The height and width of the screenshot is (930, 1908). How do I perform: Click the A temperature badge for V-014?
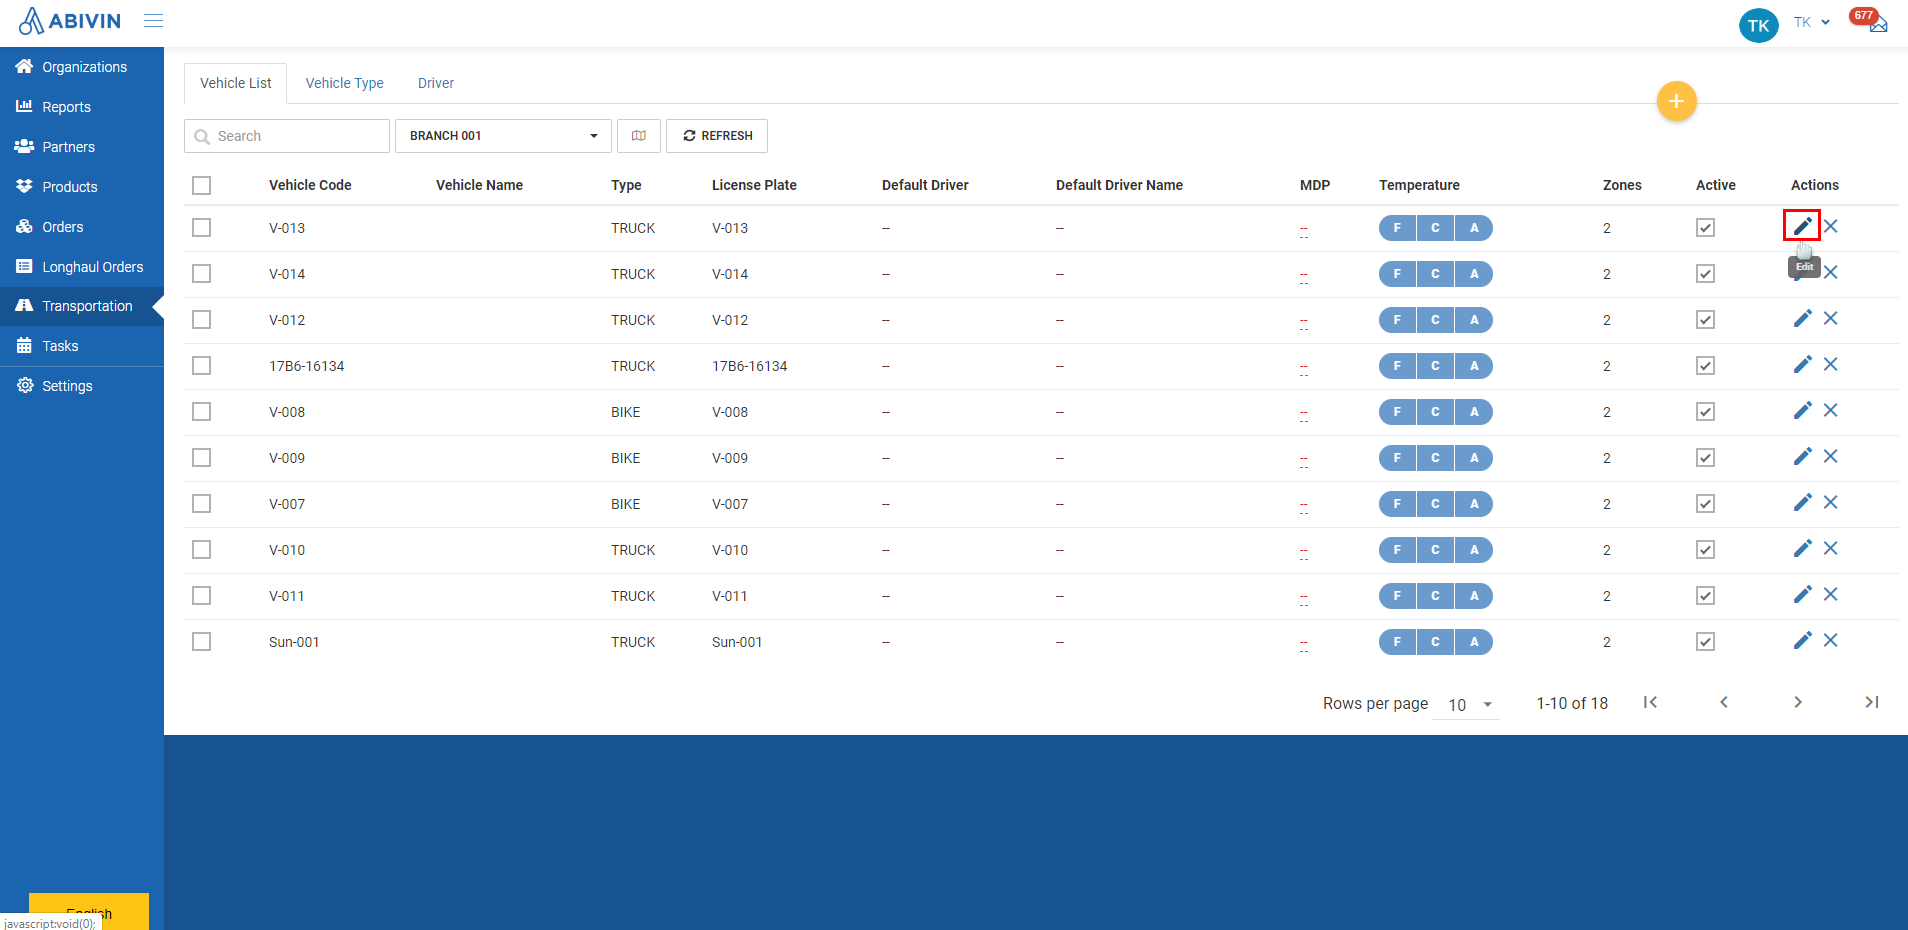[1474, 274]
